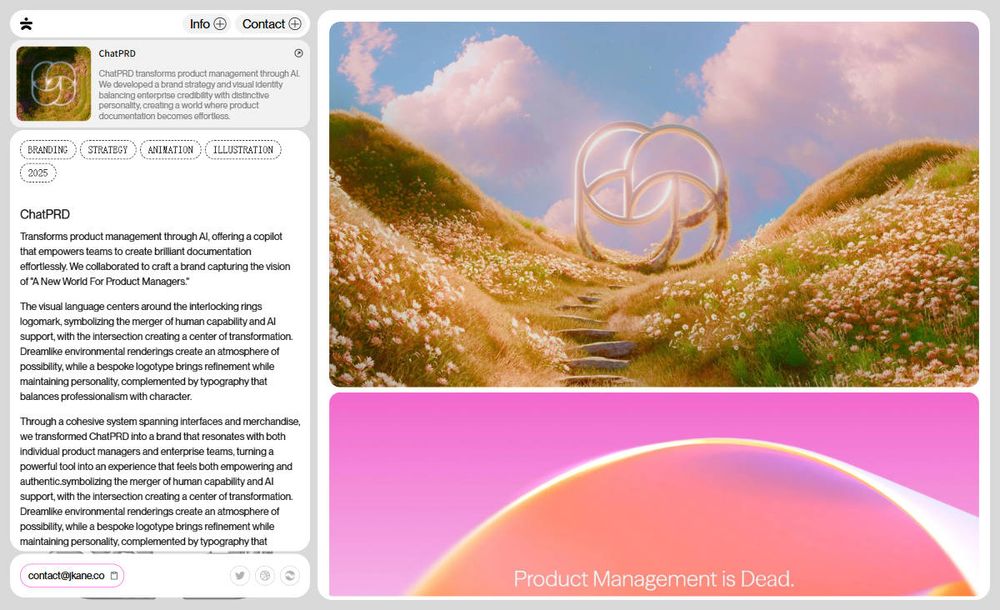Open the Dribbble profile icon

coord(265,576)
